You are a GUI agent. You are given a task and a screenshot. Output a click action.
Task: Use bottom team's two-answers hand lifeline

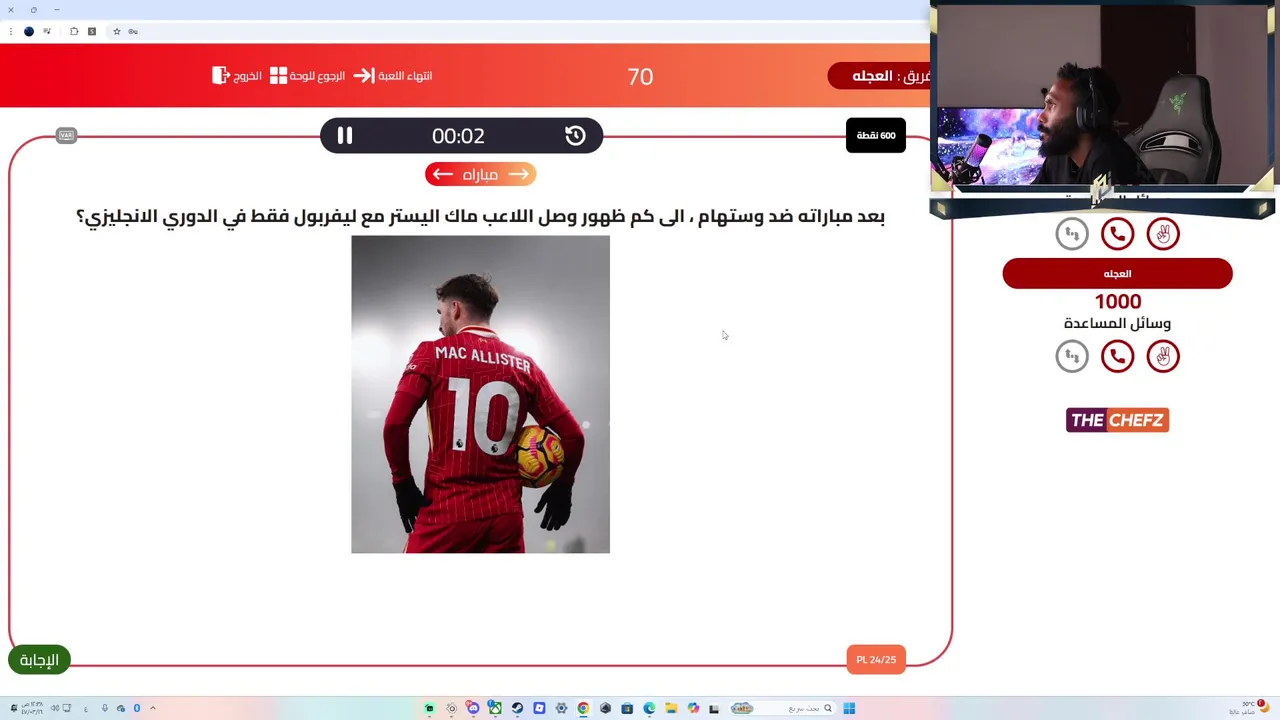pos(1163,356)
